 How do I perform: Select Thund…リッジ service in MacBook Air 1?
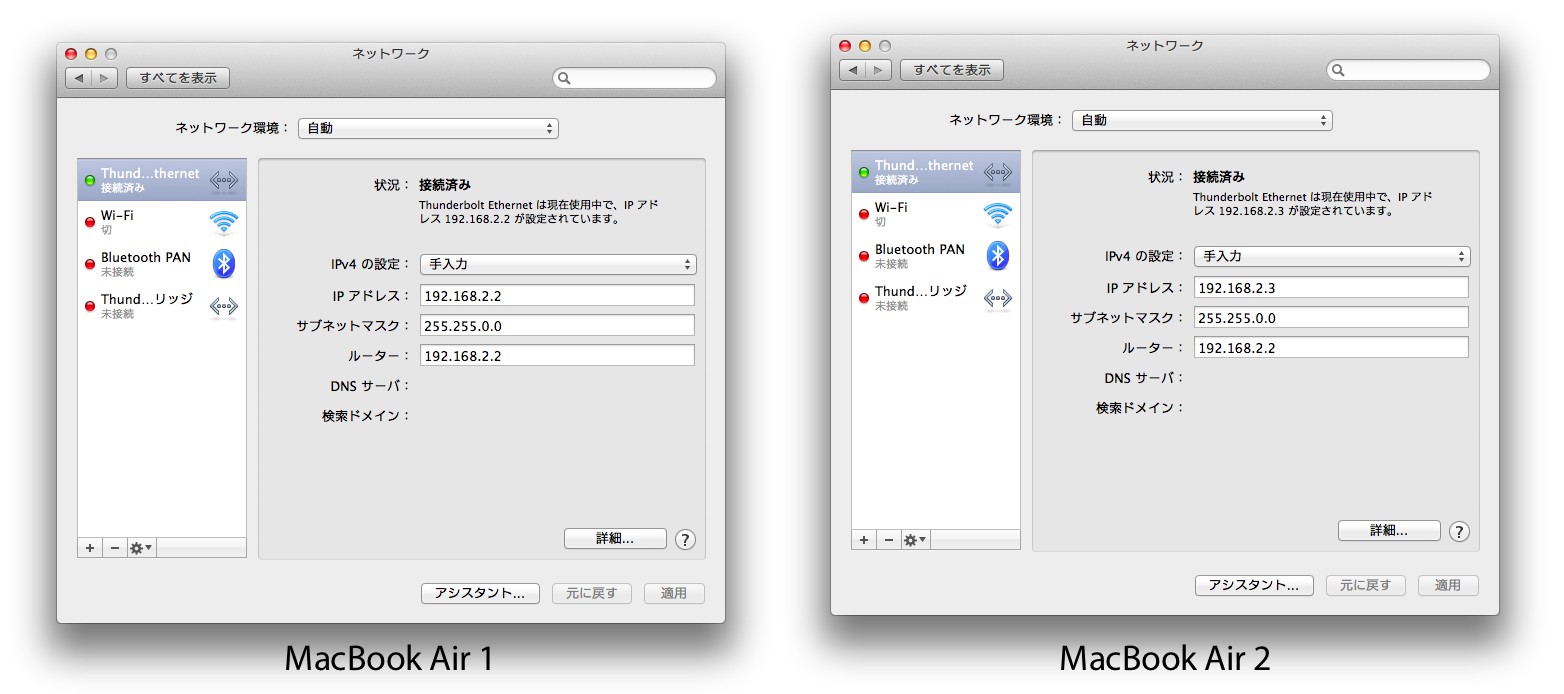point(162,306)
